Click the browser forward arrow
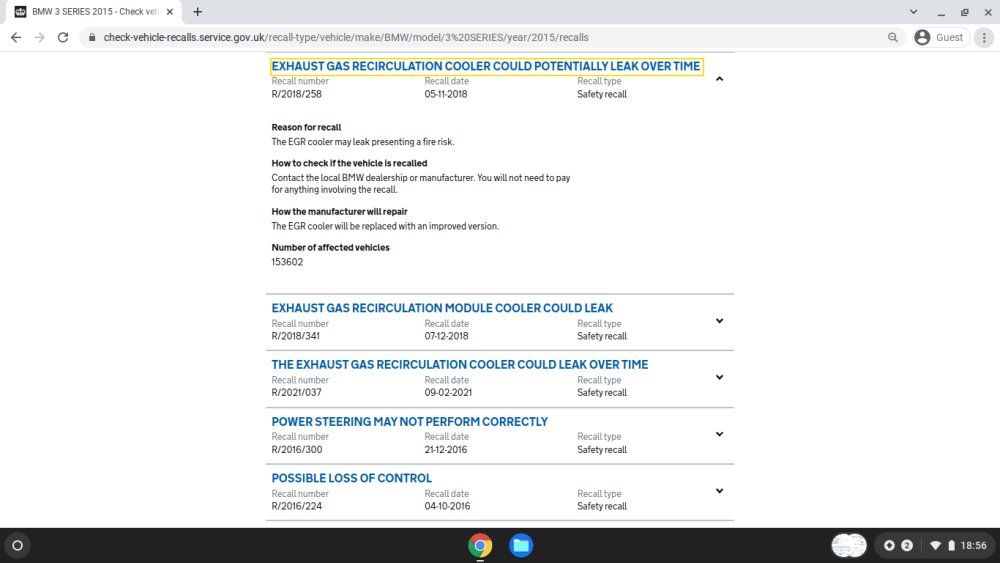 tap(40, 38)
